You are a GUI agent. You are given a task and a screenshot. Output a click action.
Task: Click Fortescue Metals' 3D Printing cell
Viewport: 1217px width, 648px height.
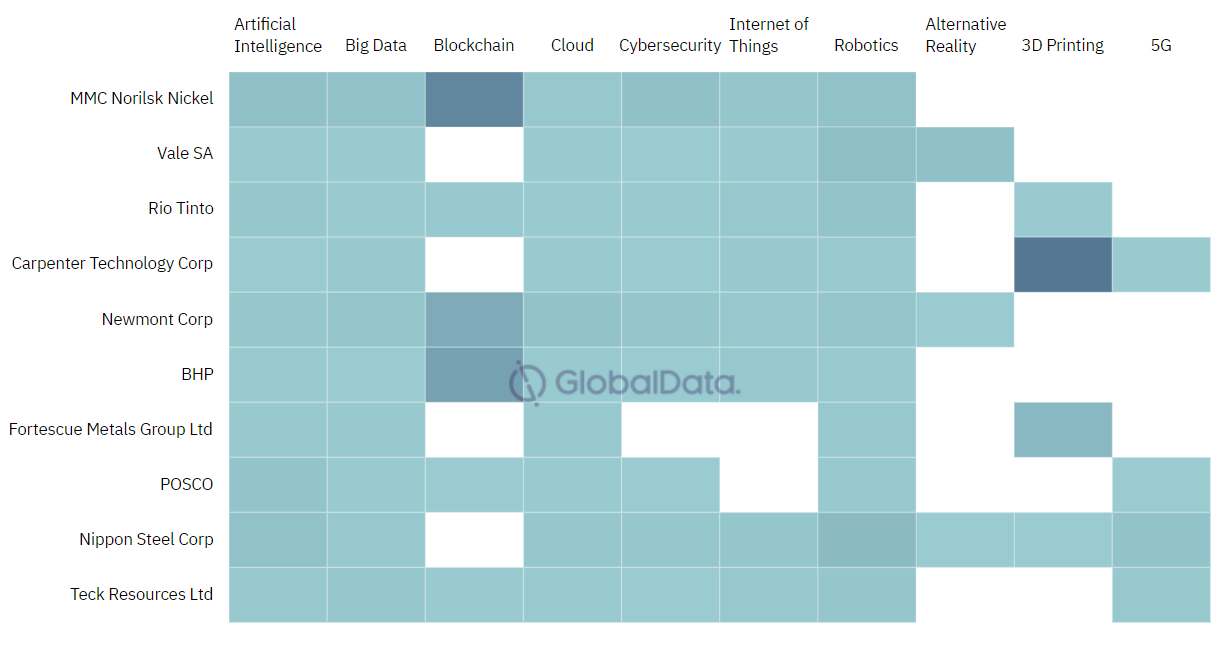[x=1062, y=429]
